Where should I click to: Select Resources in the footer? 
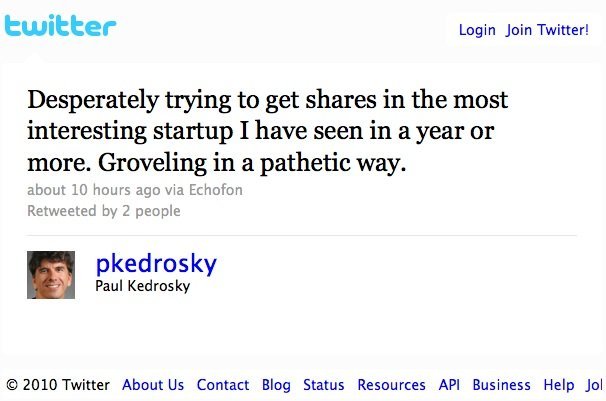click(391, 385)
